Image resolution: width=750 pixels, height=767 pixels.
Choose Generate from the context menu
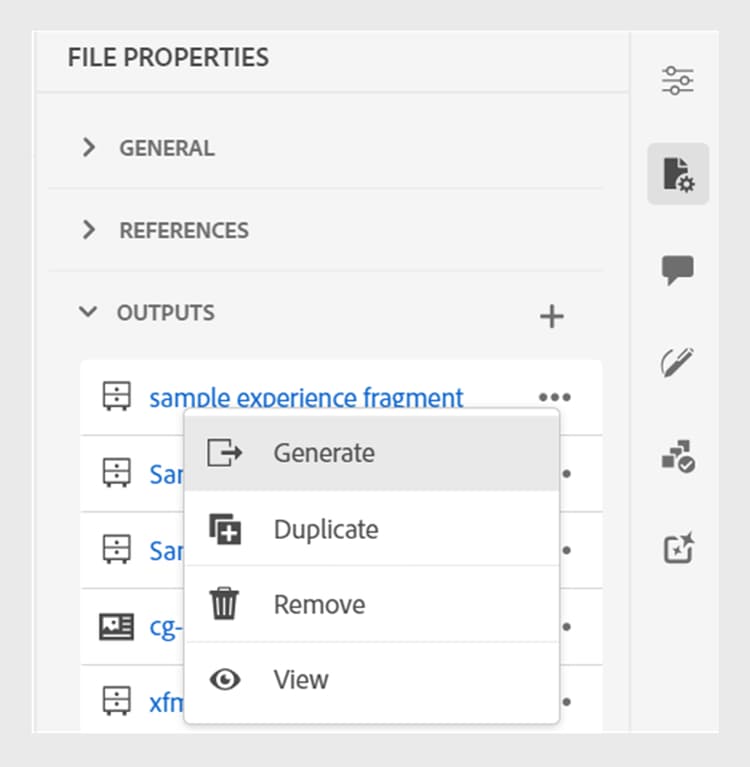324,453
